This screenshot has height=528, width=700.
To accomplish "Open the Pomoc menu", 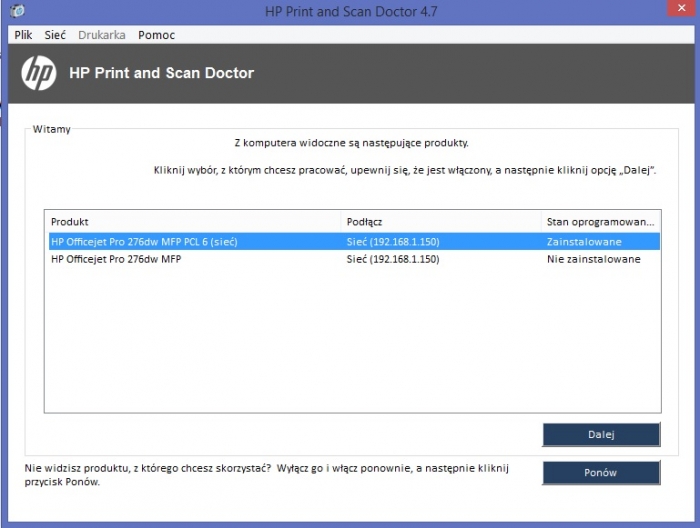I will click(x=156, y=35).
